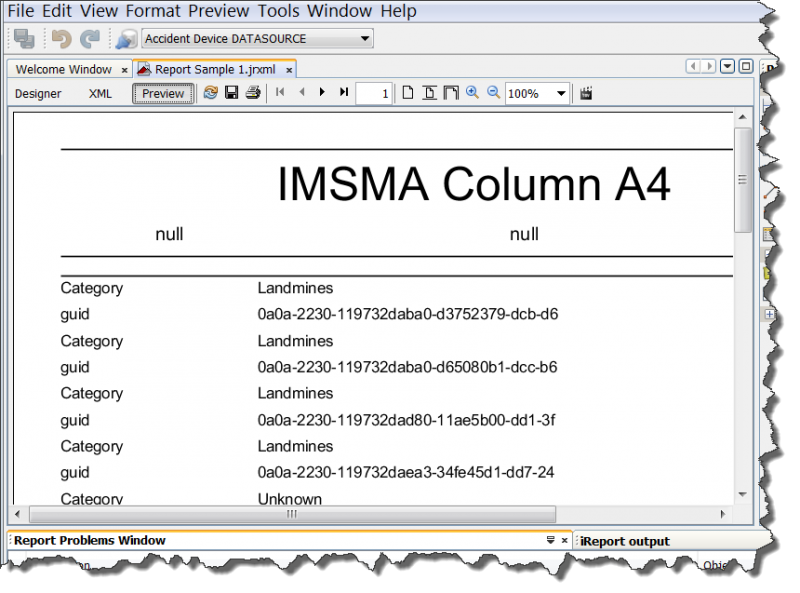
Task: Switch to XML view
Action: click(x=100, y=94)
